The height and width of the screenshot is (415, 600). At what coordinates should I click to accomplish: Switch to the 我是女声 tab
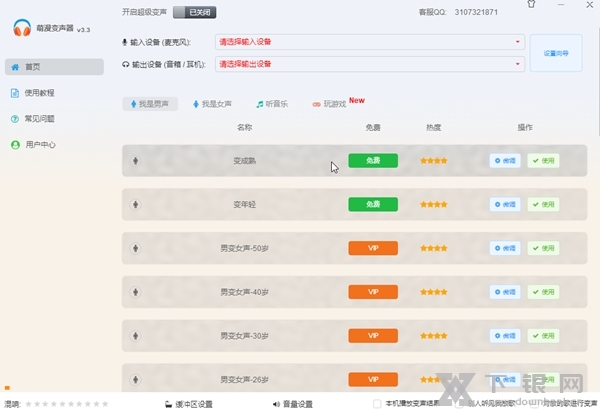pyautogui.click(x=212, y=104)
